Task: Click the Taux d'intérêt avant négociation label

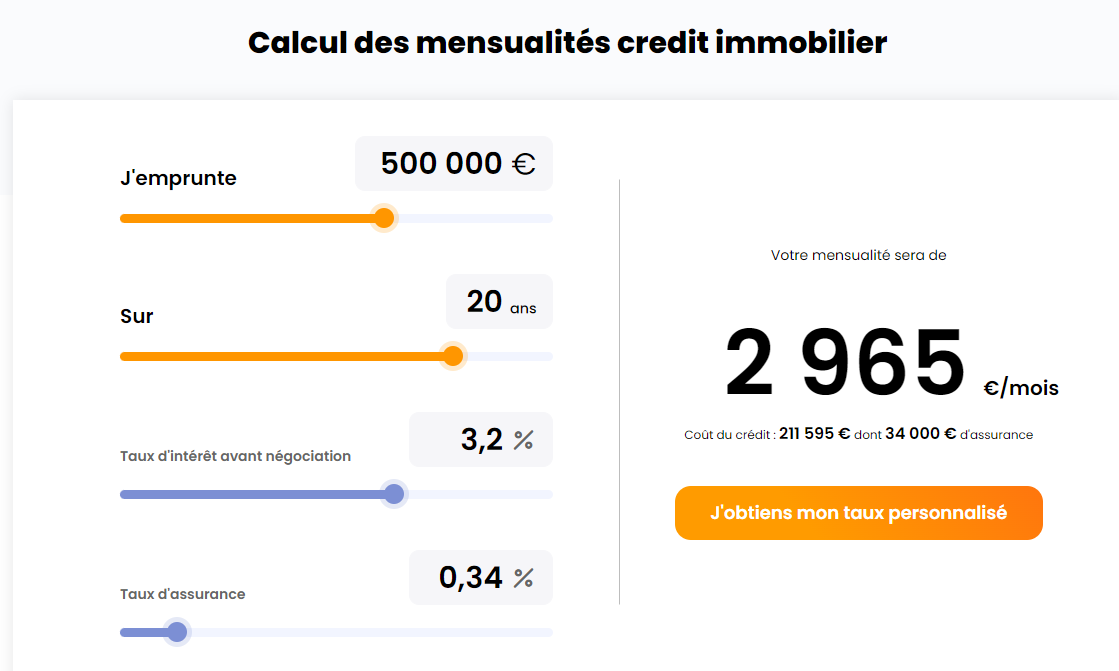Action: (235, 456)
